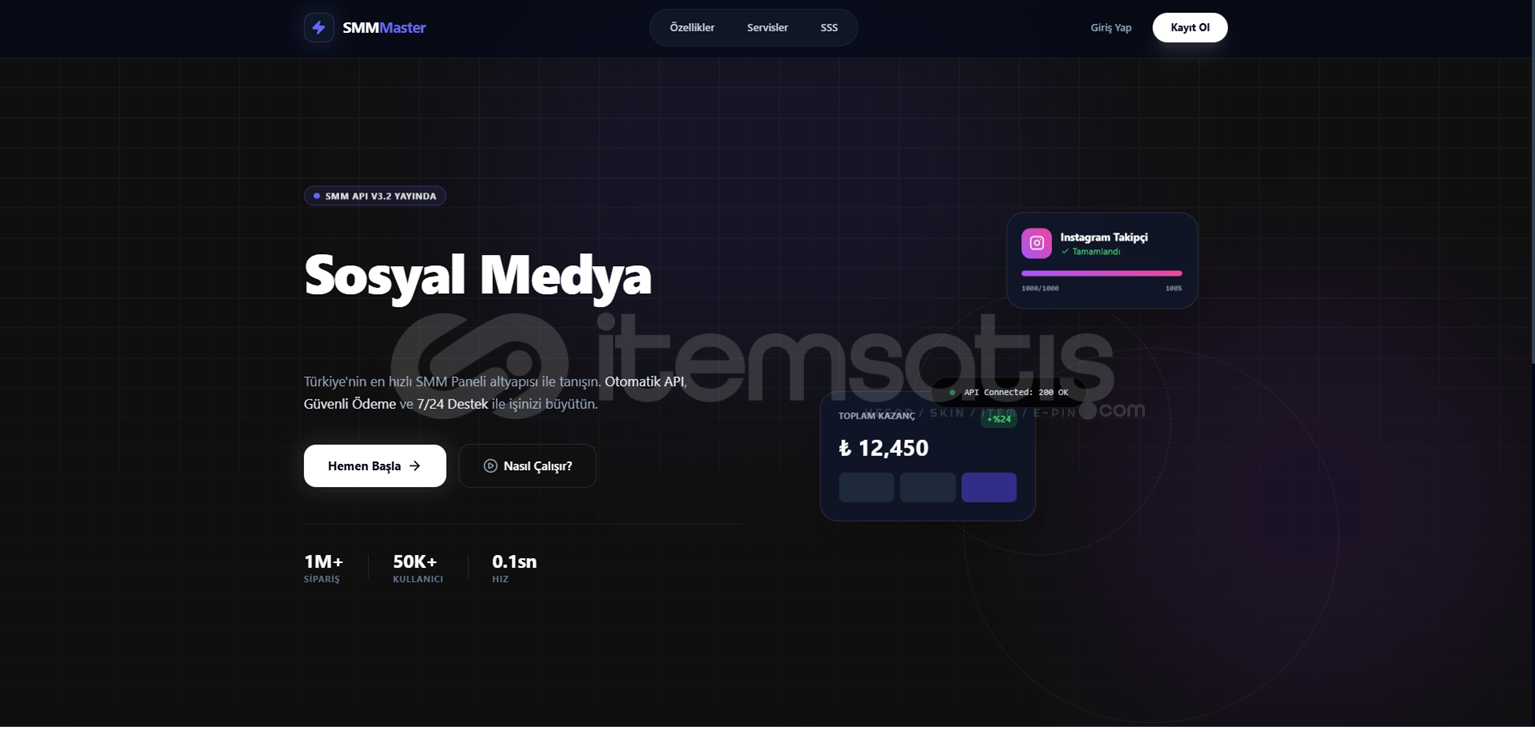The image size is (1535, 732).
Task: Click the SMM API V3.2 YAYINDA badge
Action: click(375, 196)
